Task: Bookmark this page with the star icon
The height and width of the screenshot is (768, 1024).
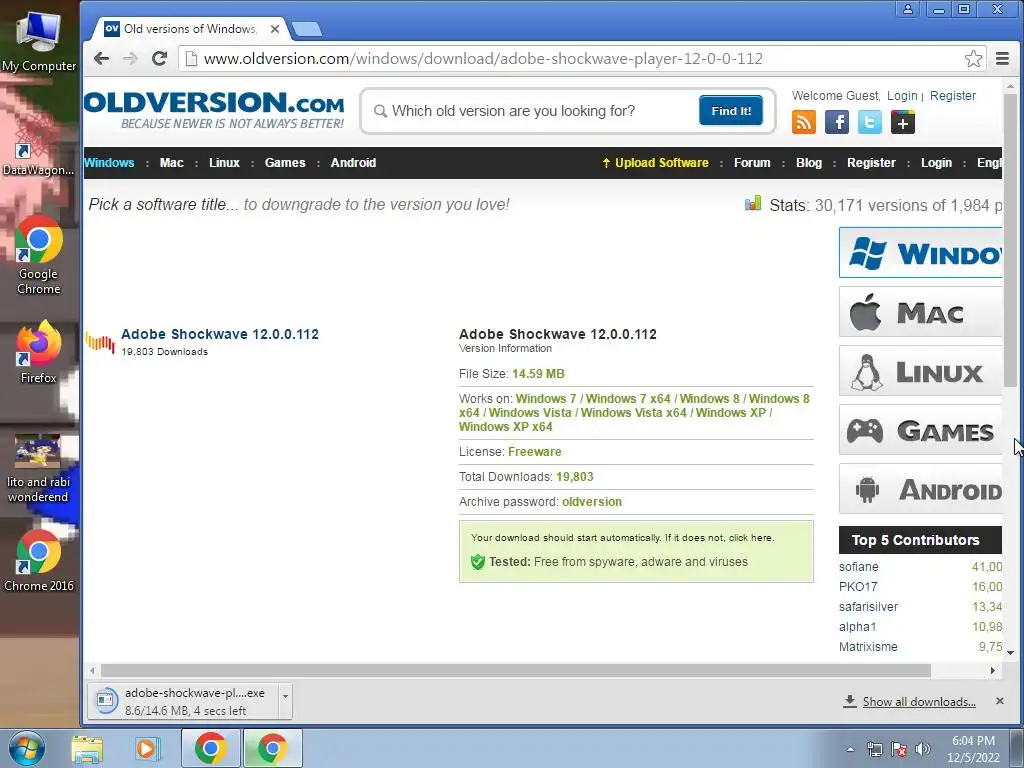Action: tap(973, 59)
